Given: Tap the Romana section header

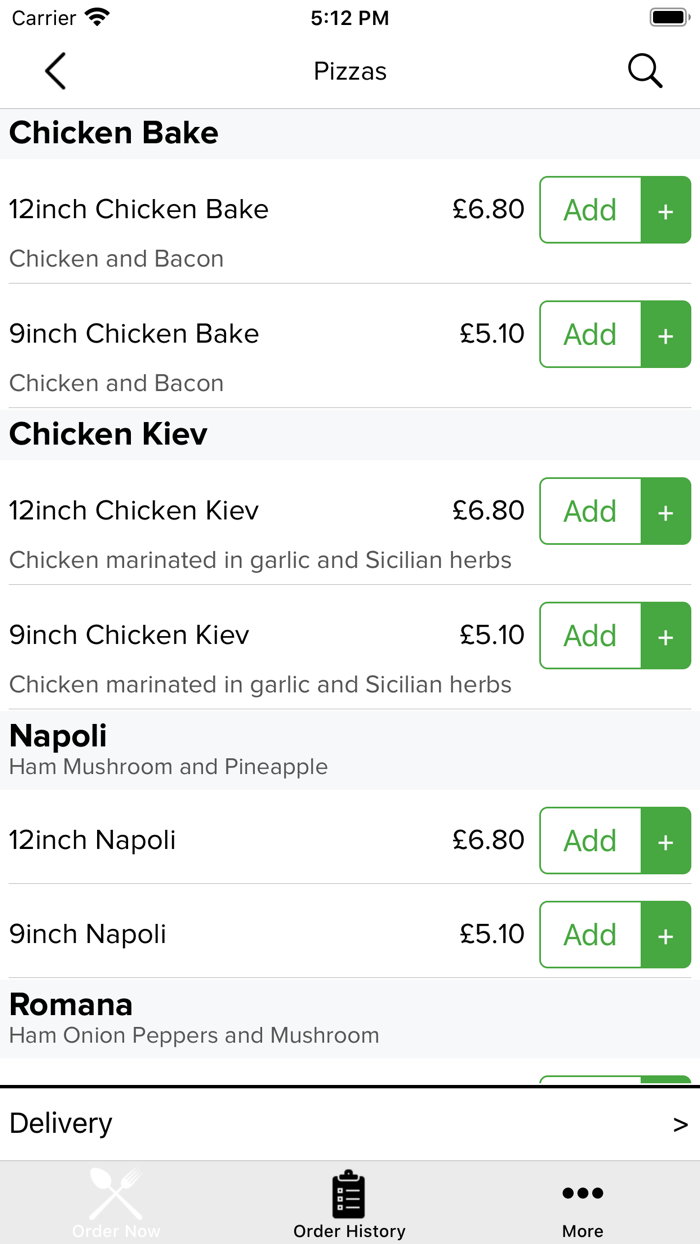Looking at the screenshot, I should click(71, 1005).
